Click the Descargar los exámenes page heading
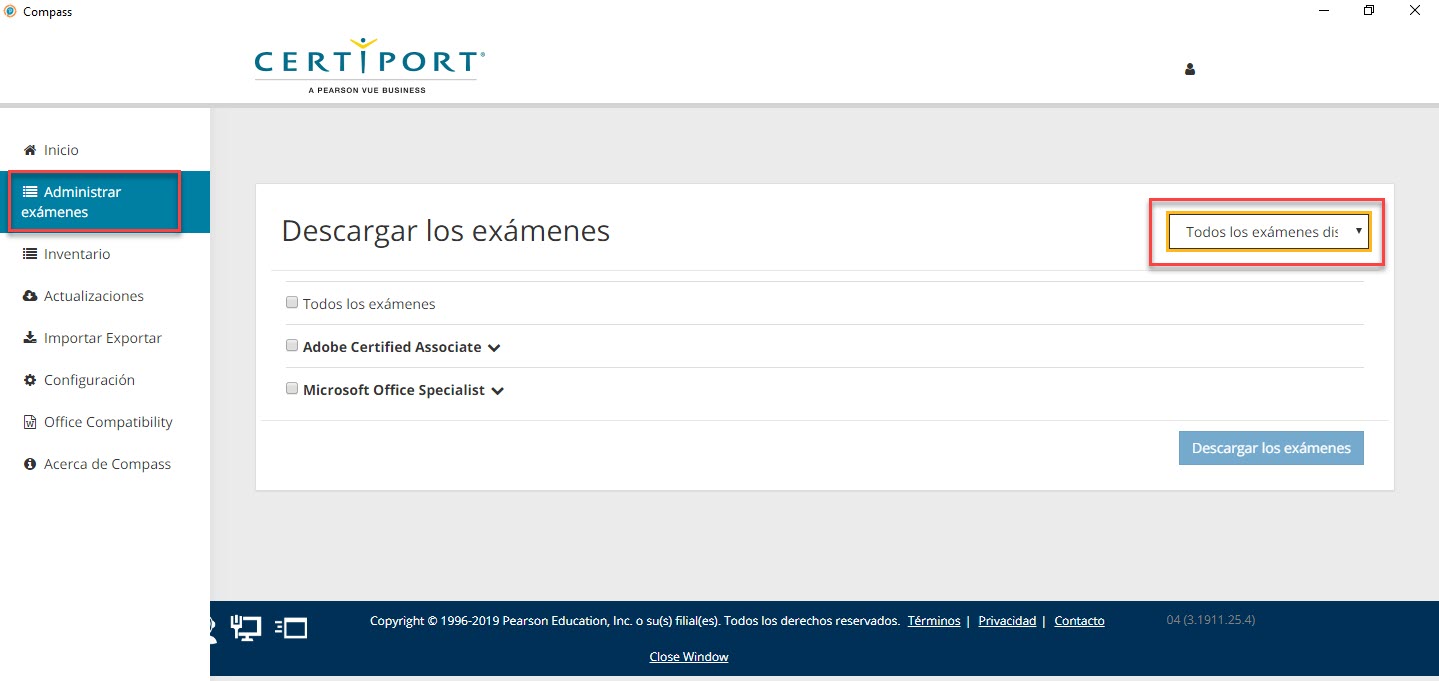Screen dimensions: 1439x681 pyautogui.click(x=446, y=231)
